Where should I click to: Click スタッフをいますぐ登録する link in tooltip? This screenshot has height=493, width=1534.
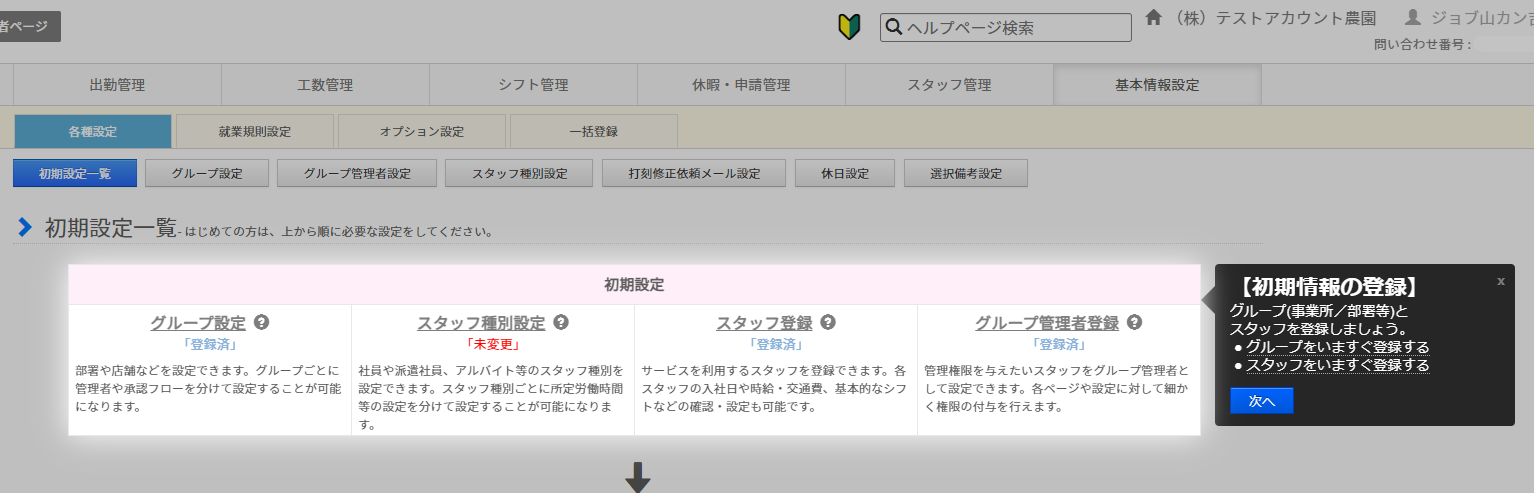pos(1337,366)
